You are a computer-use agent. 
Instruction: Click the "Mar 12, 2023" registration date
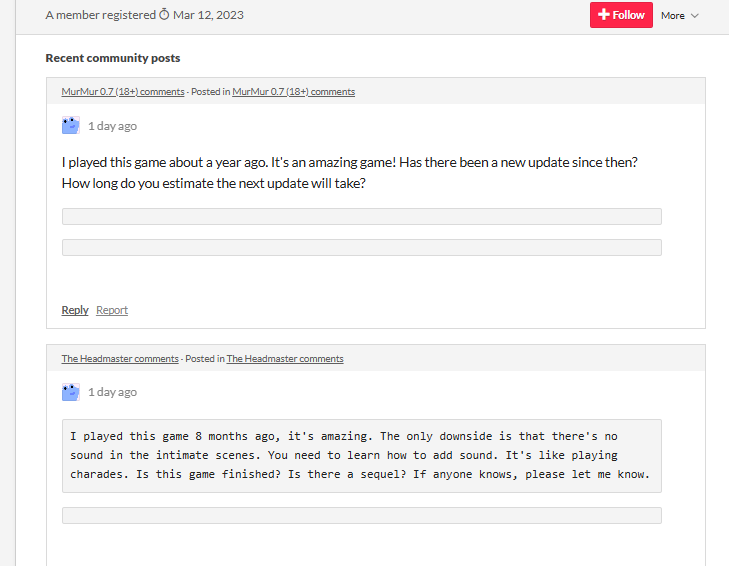click(208, 15)
